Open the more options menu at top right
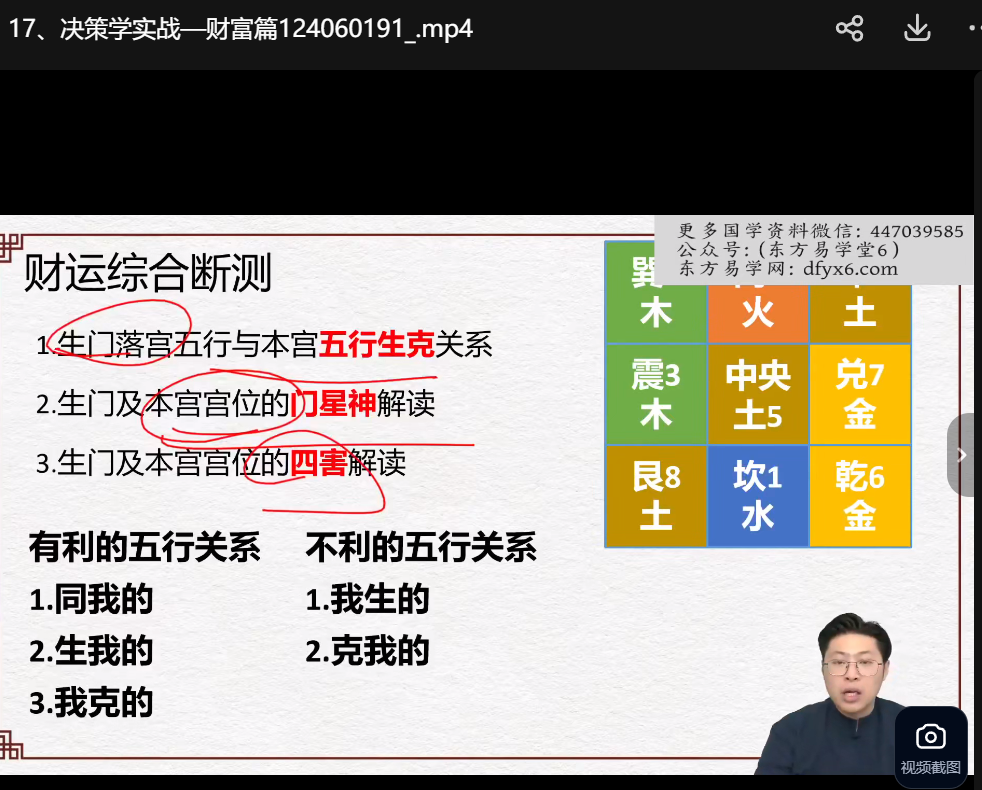 [974, 29]
